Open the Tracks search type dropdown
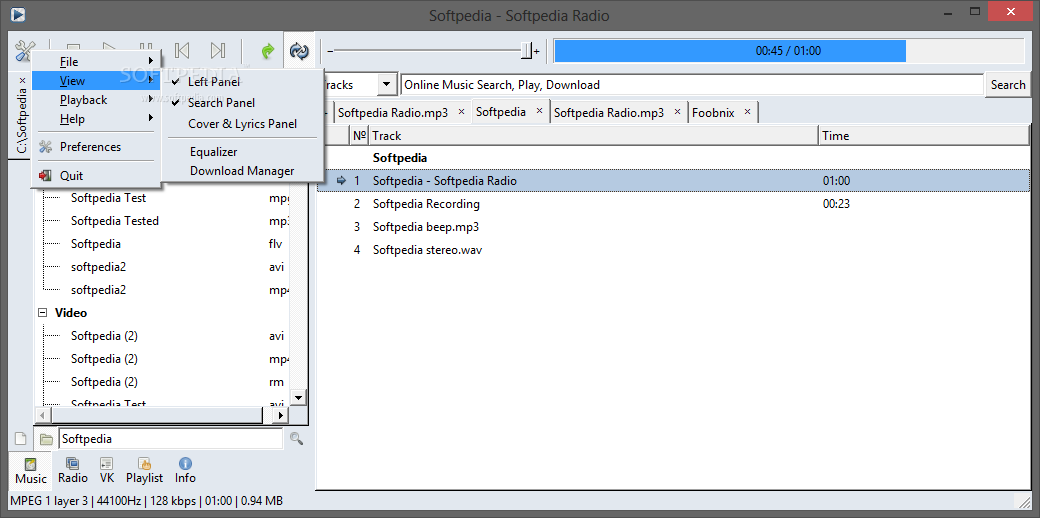This screenshot has width=1040, height=518. click(385, 85)
